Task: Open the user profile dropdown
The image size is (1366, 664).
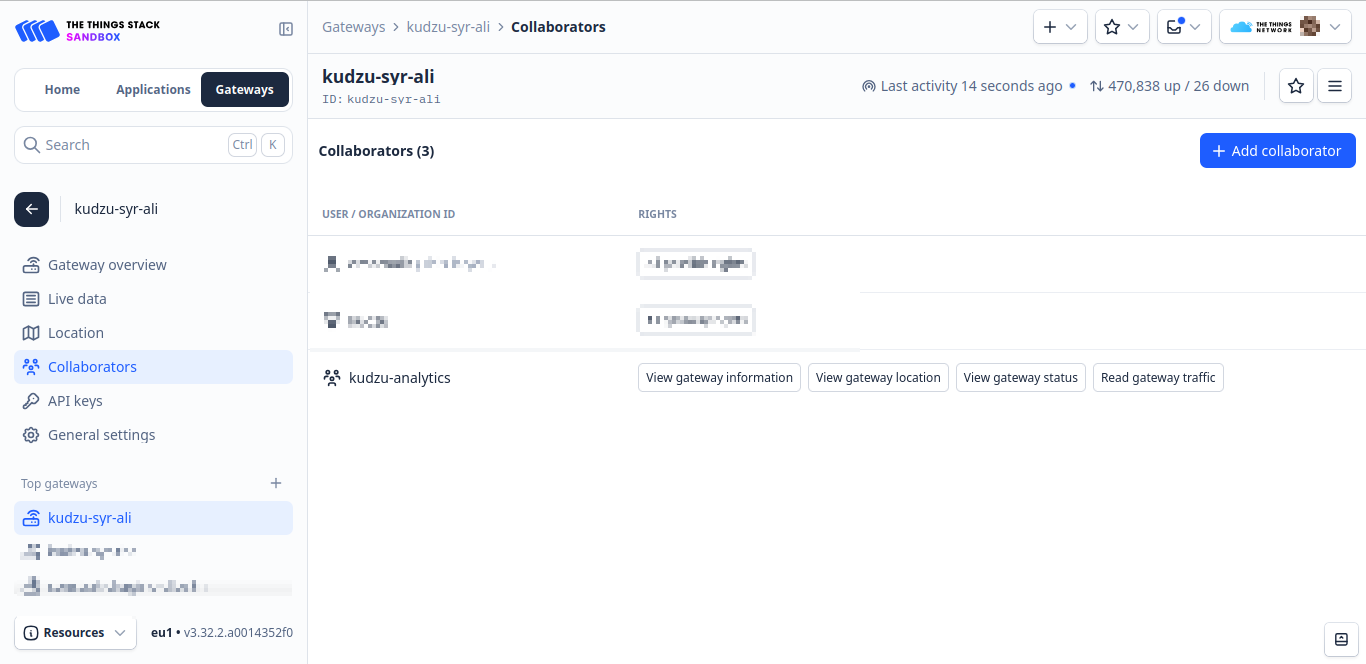Action: [1286, 27]
